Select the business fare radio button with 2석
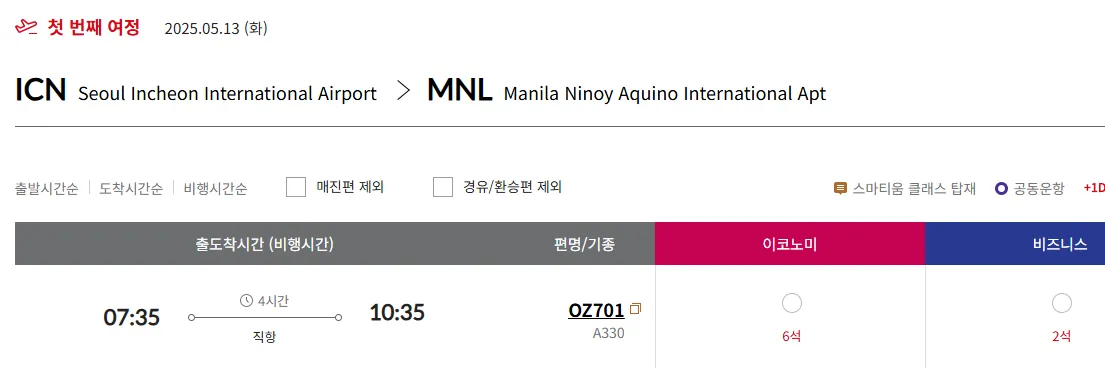This screenshot has height=368, width=1105. click(x=1061, y=303)
